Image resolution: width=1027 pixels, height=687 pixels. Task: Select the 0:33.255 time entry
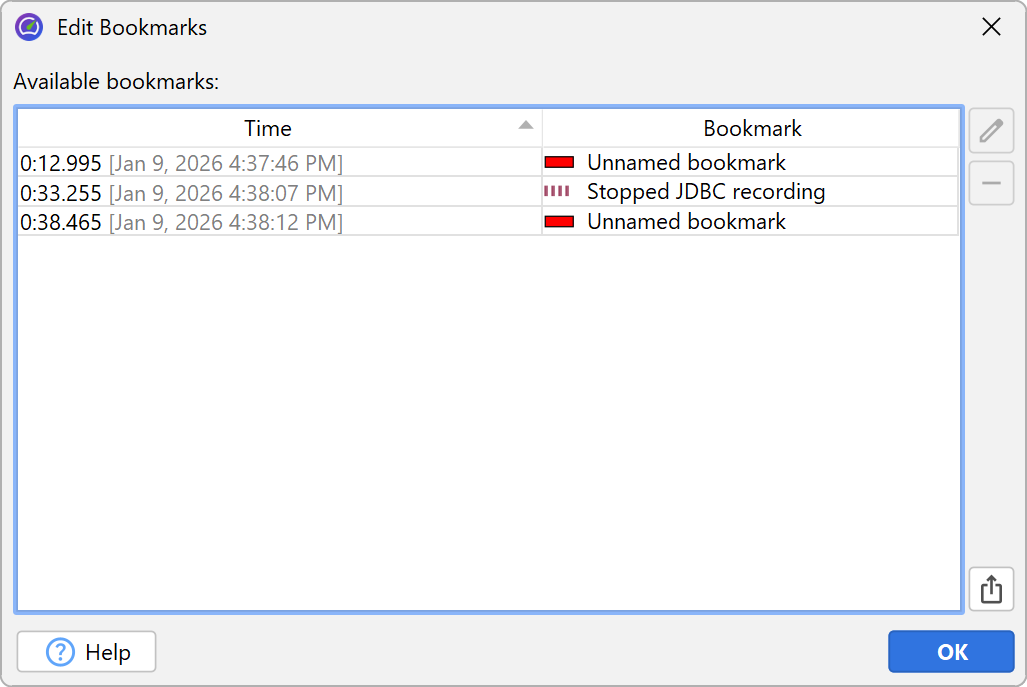(x=61, y=192)
